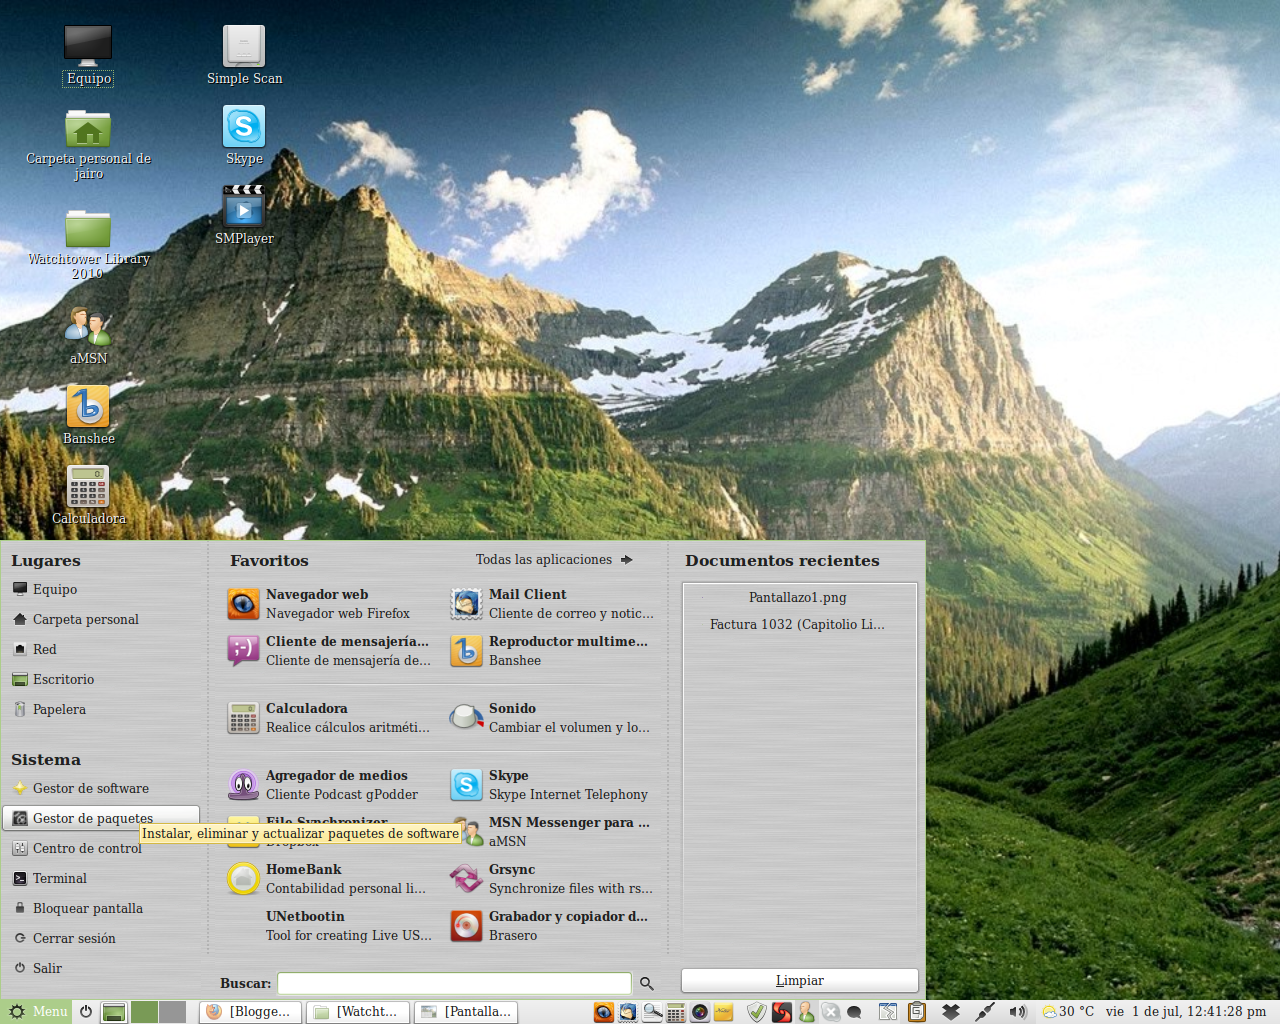Open Thunderbird from the notification area
Screen dimensions: 1280x1024
pos(628,1011)
